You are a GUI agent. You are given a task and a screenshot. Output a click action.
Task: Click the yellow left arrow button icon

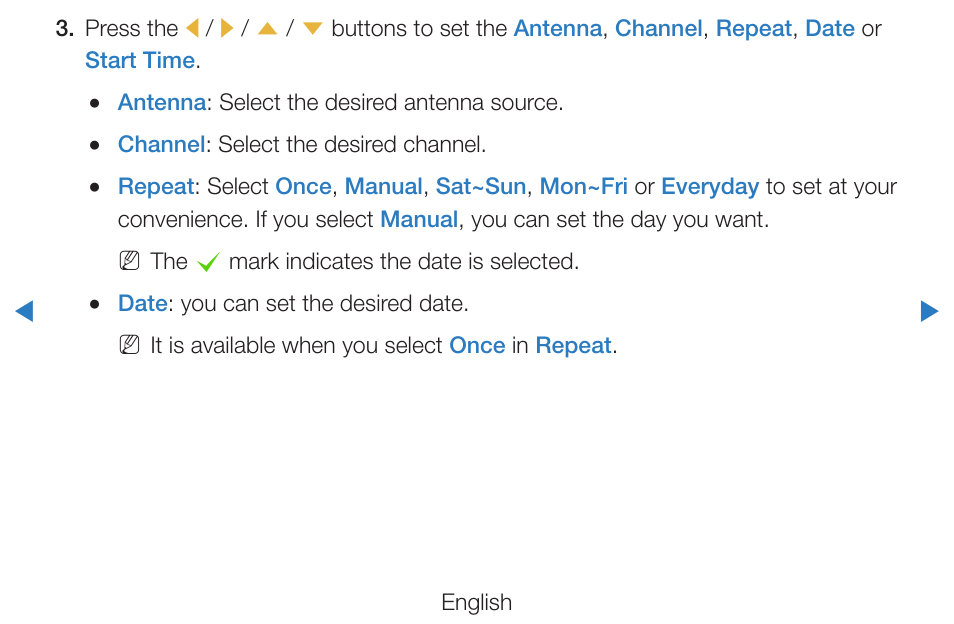click(x=192, y=28)
